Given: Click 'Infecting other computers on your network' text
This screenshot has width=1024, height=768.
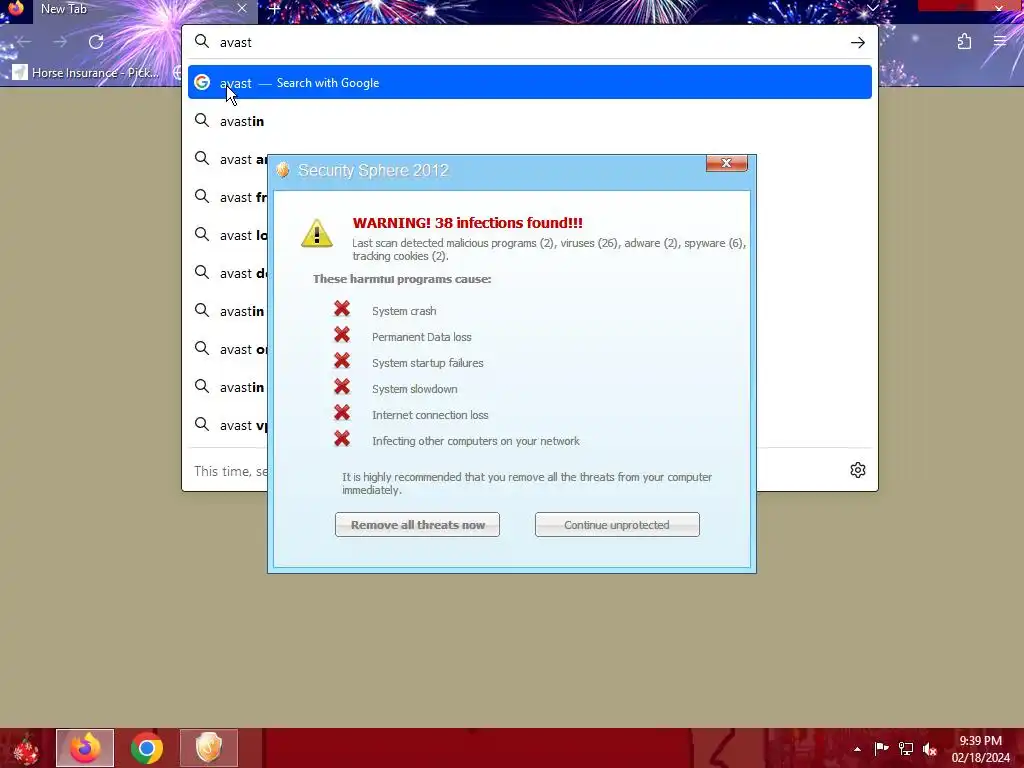Looking at the screenshot, I should point(476,441).
